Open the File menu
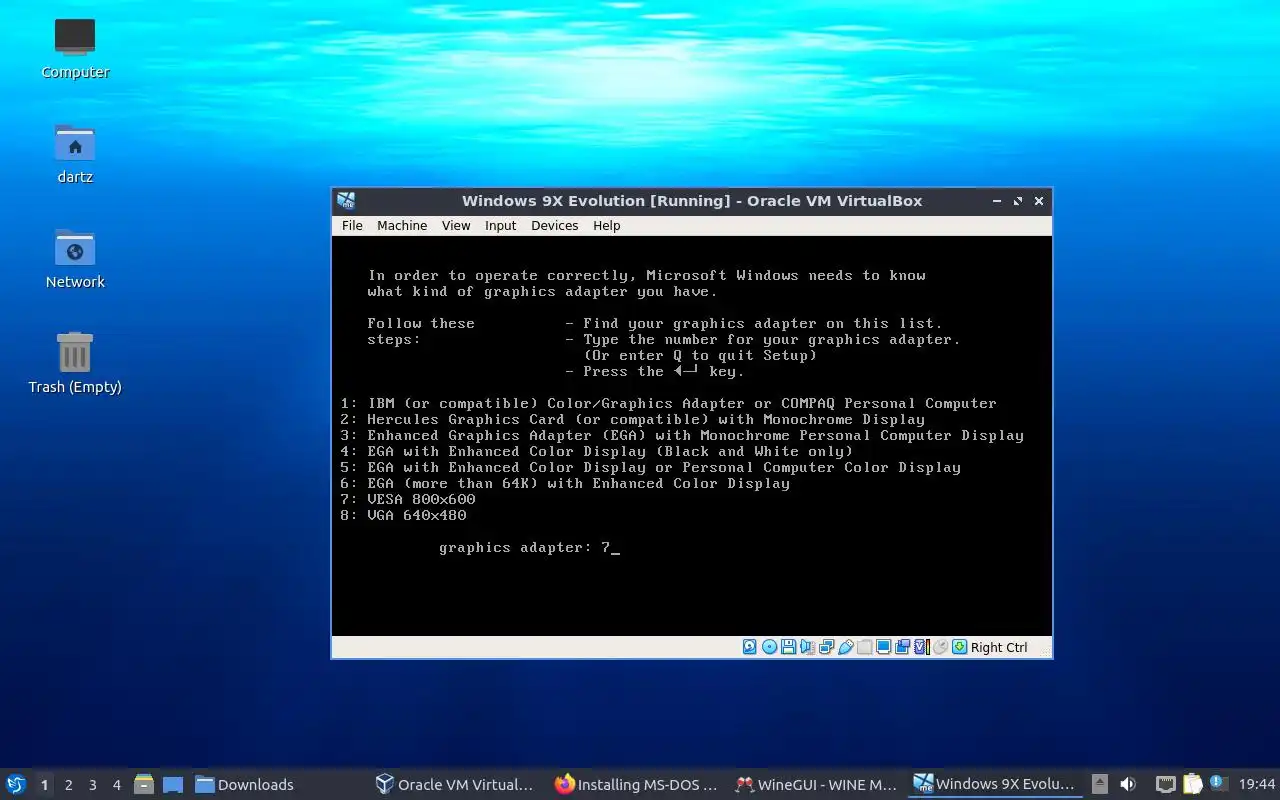The height and width of the screenshot is (800, 1280). pyautogui.click(x=352, y=226)
